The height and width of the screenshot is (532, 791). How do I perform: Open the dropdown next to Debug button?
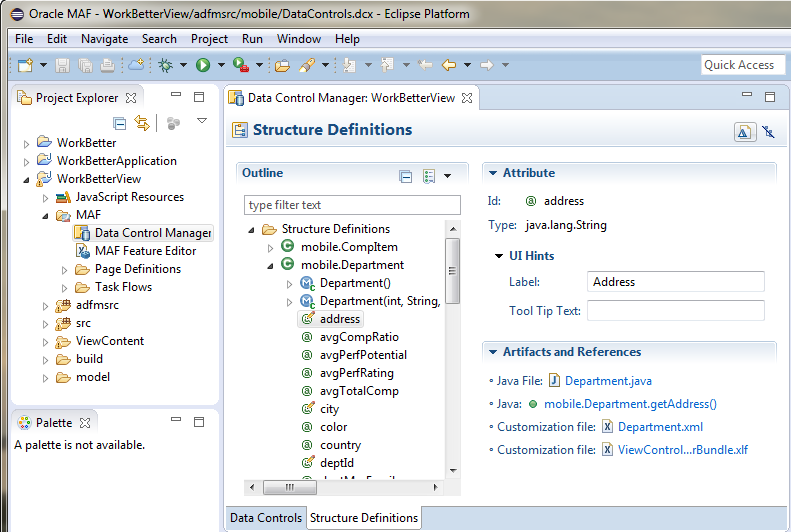point(183,65)
